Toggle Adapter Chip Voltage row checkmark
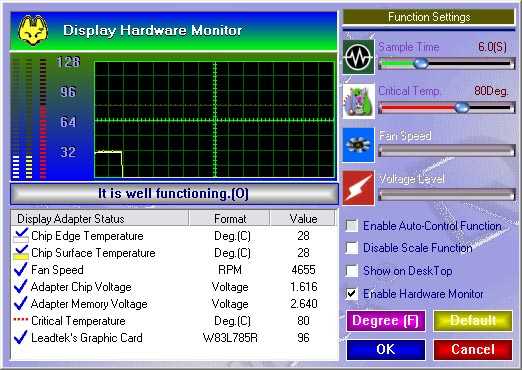 pos(21,286)
